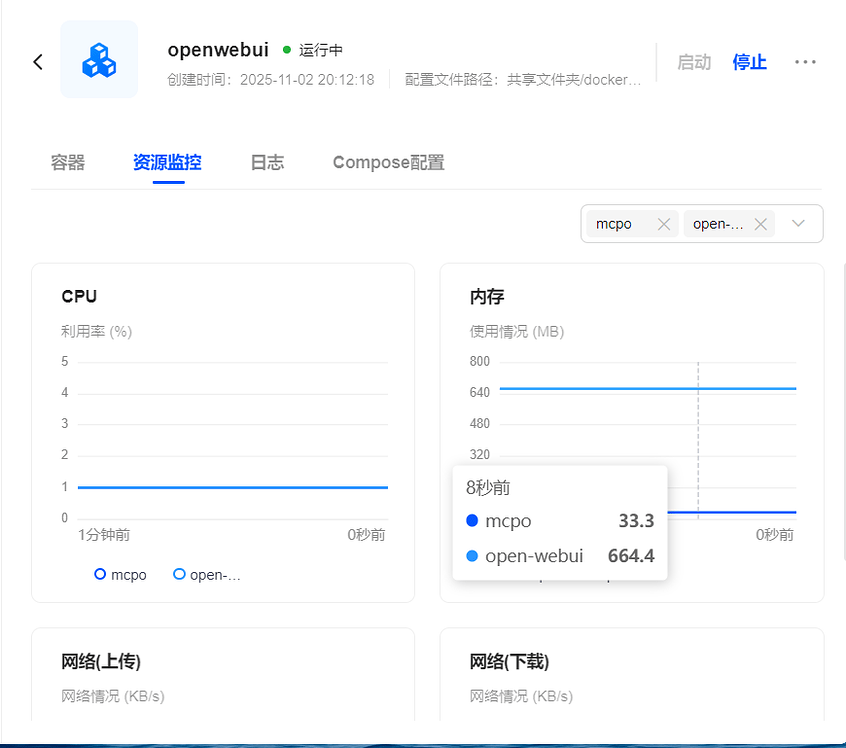The height and width of the screenshot is (748, 846).
Task: Expand the container selection dropdown
Action: coord(798,223)
